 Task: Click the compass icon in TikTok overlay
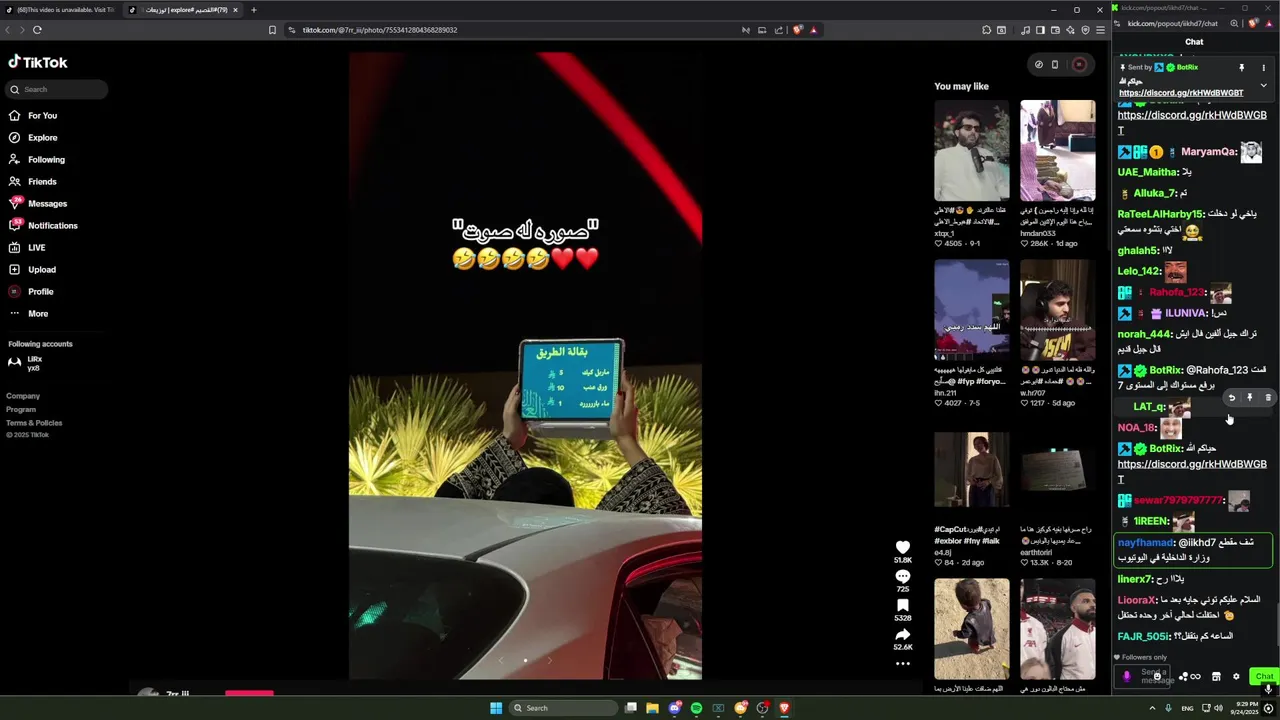tap(1038, 65)
